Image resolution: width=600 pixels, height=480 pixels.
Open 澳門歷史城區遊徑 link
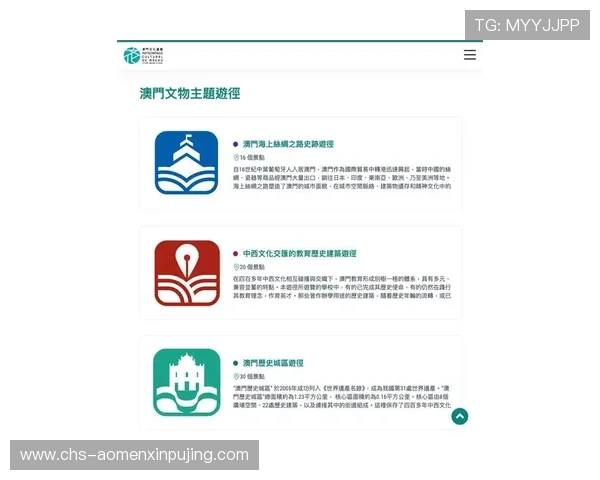pos(273,363)
